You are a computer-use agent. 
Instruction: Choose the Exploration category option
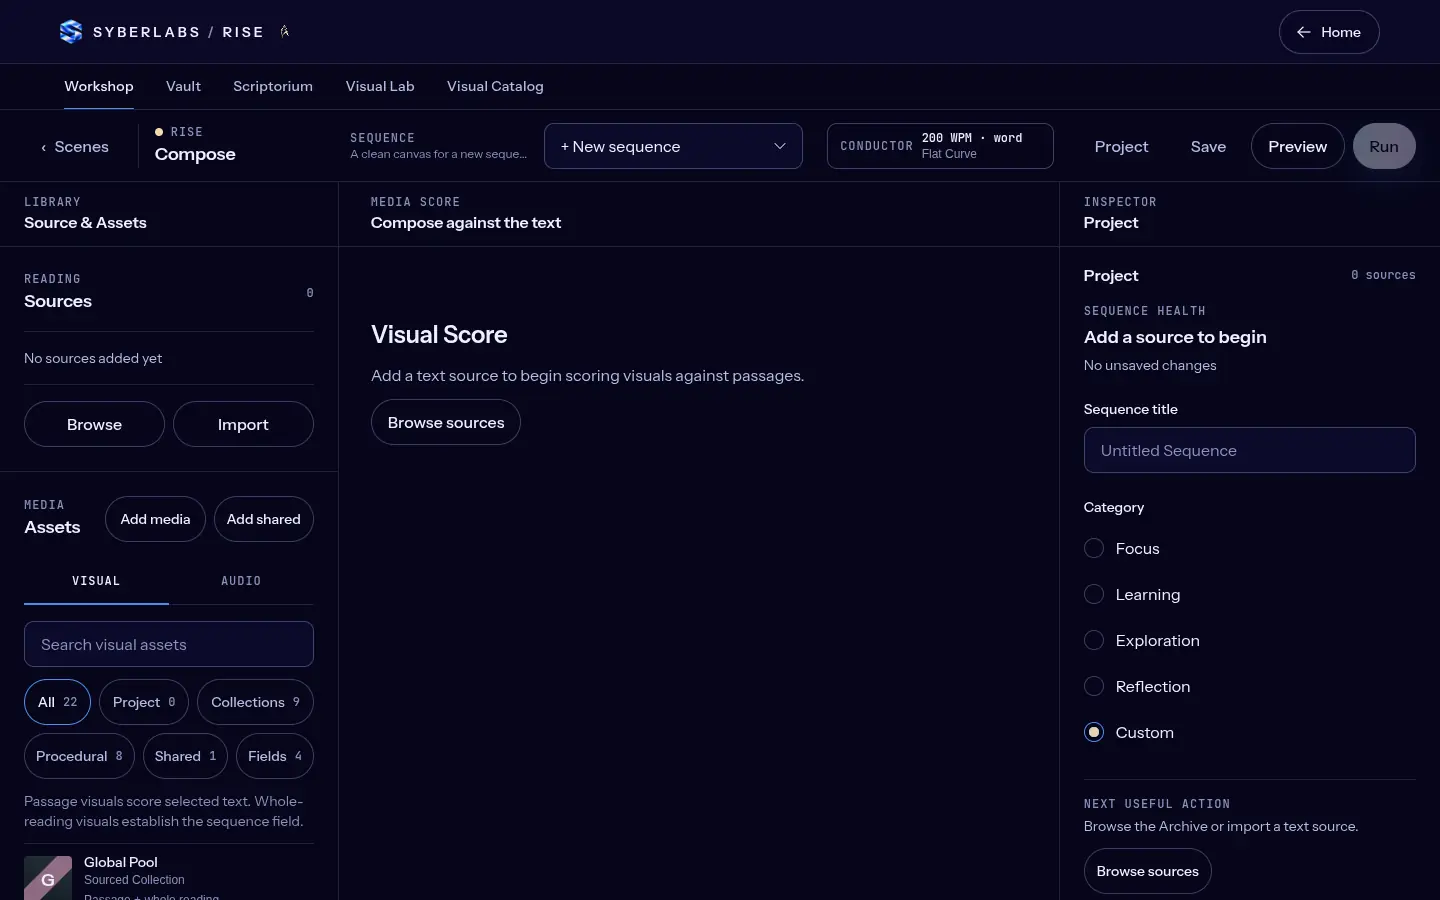(x=1094, y=641)
